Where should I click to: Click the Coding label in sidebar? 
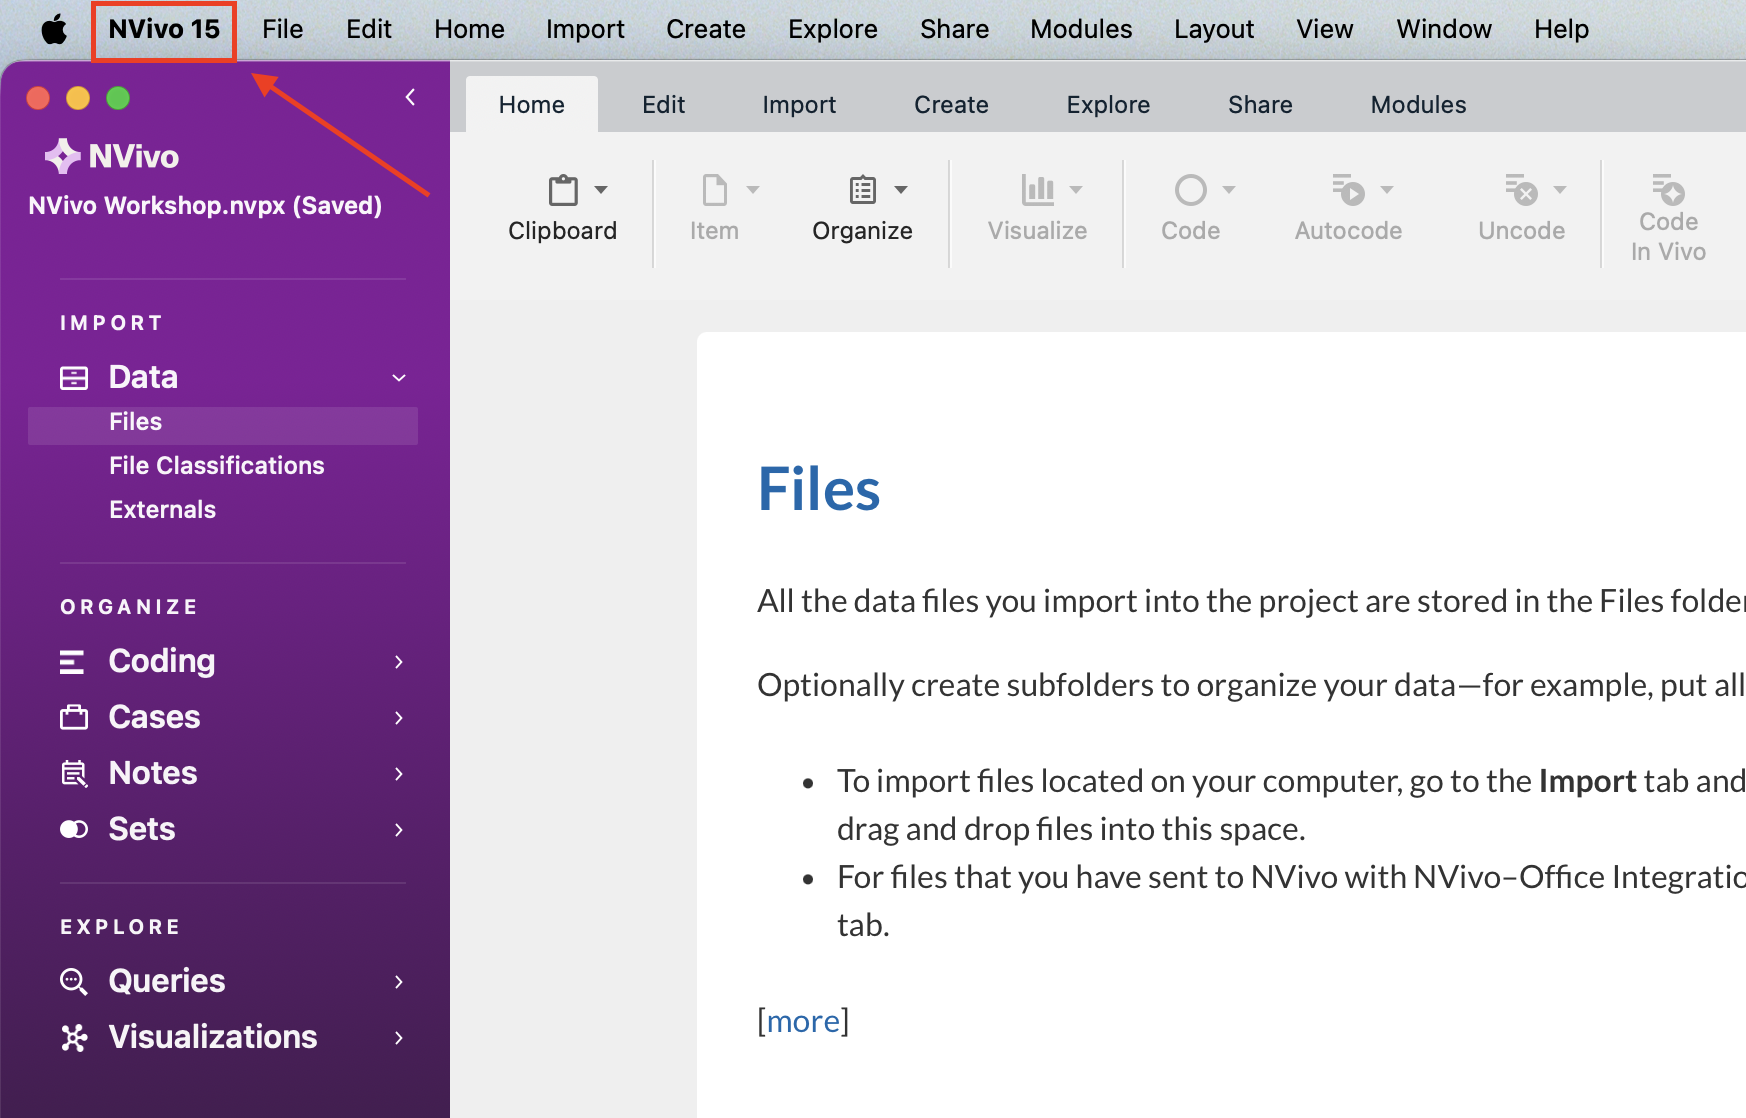pos(162,662)
